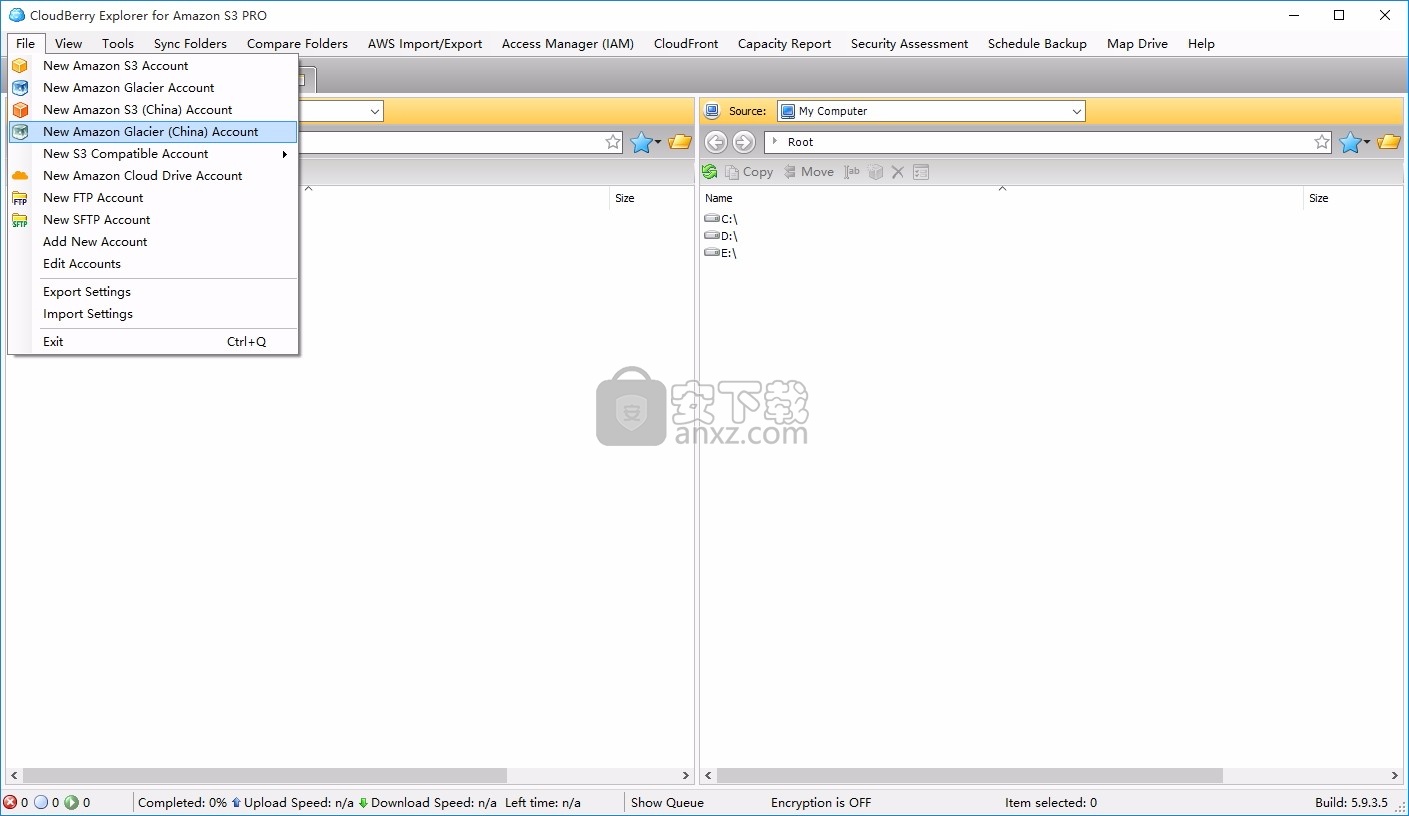This screenshot has width=1409, height=816.
Task: Select the C:\ drive
Action: (721, 219)
